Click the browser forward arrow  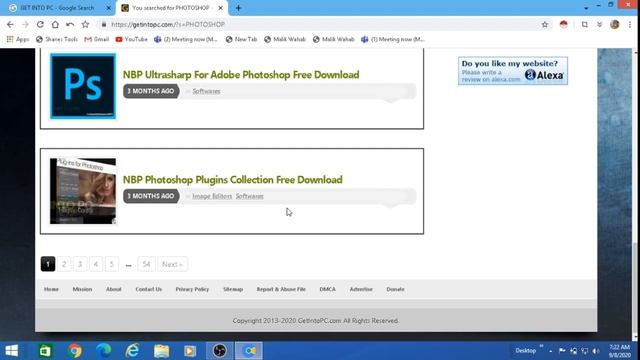25,24
